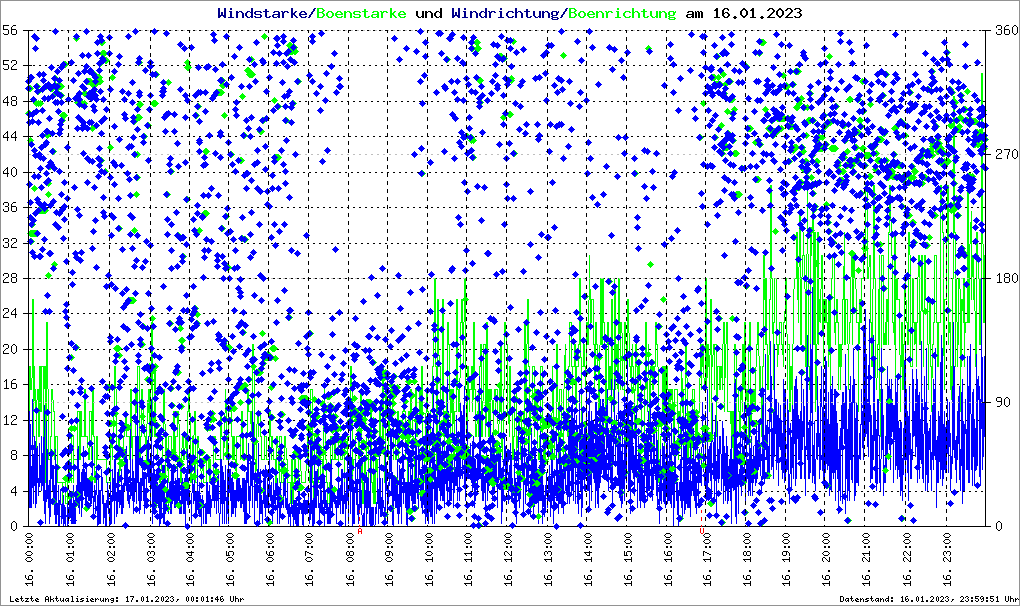Click the green 'Boenstarke' title label

(361, 14)
